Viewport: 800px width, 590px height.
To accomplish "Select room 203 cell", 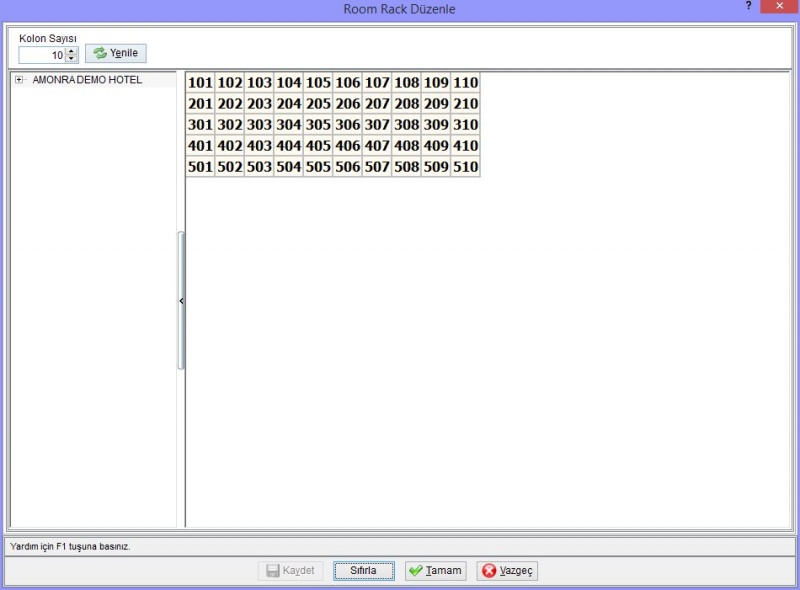I will [x=259, y=104].
